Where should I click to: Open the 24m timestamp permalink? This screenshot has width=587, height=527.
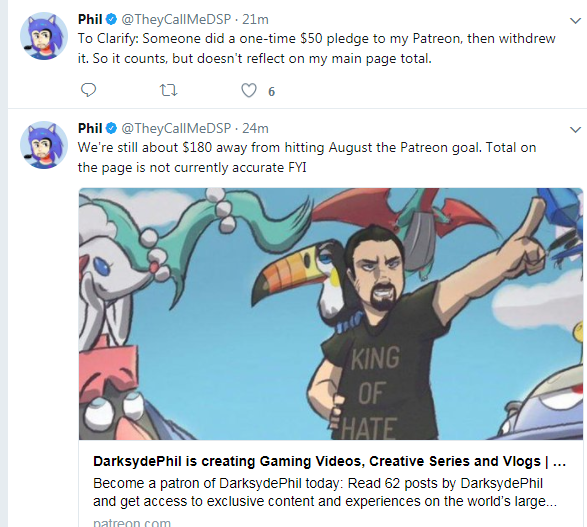[255, 128]
